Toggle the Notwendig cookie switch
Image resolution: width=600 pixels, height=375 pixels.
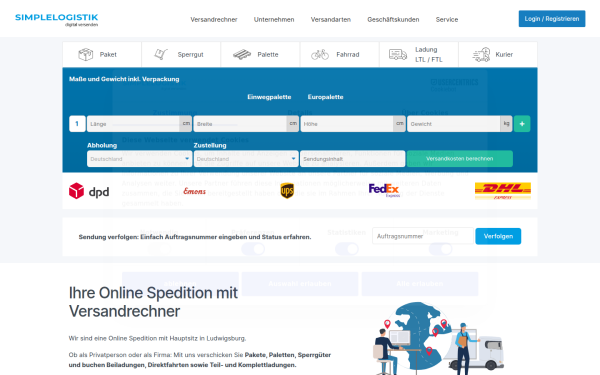[159, 249]
